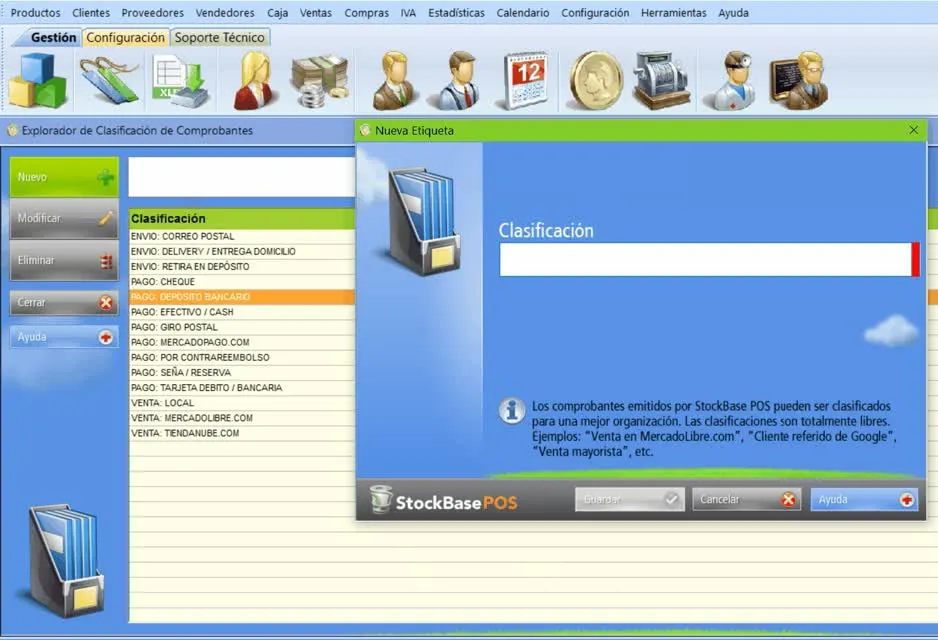Click the search box above the Clasificación list
The height and width of the screenshot is (640, 938).
[242, 177]
